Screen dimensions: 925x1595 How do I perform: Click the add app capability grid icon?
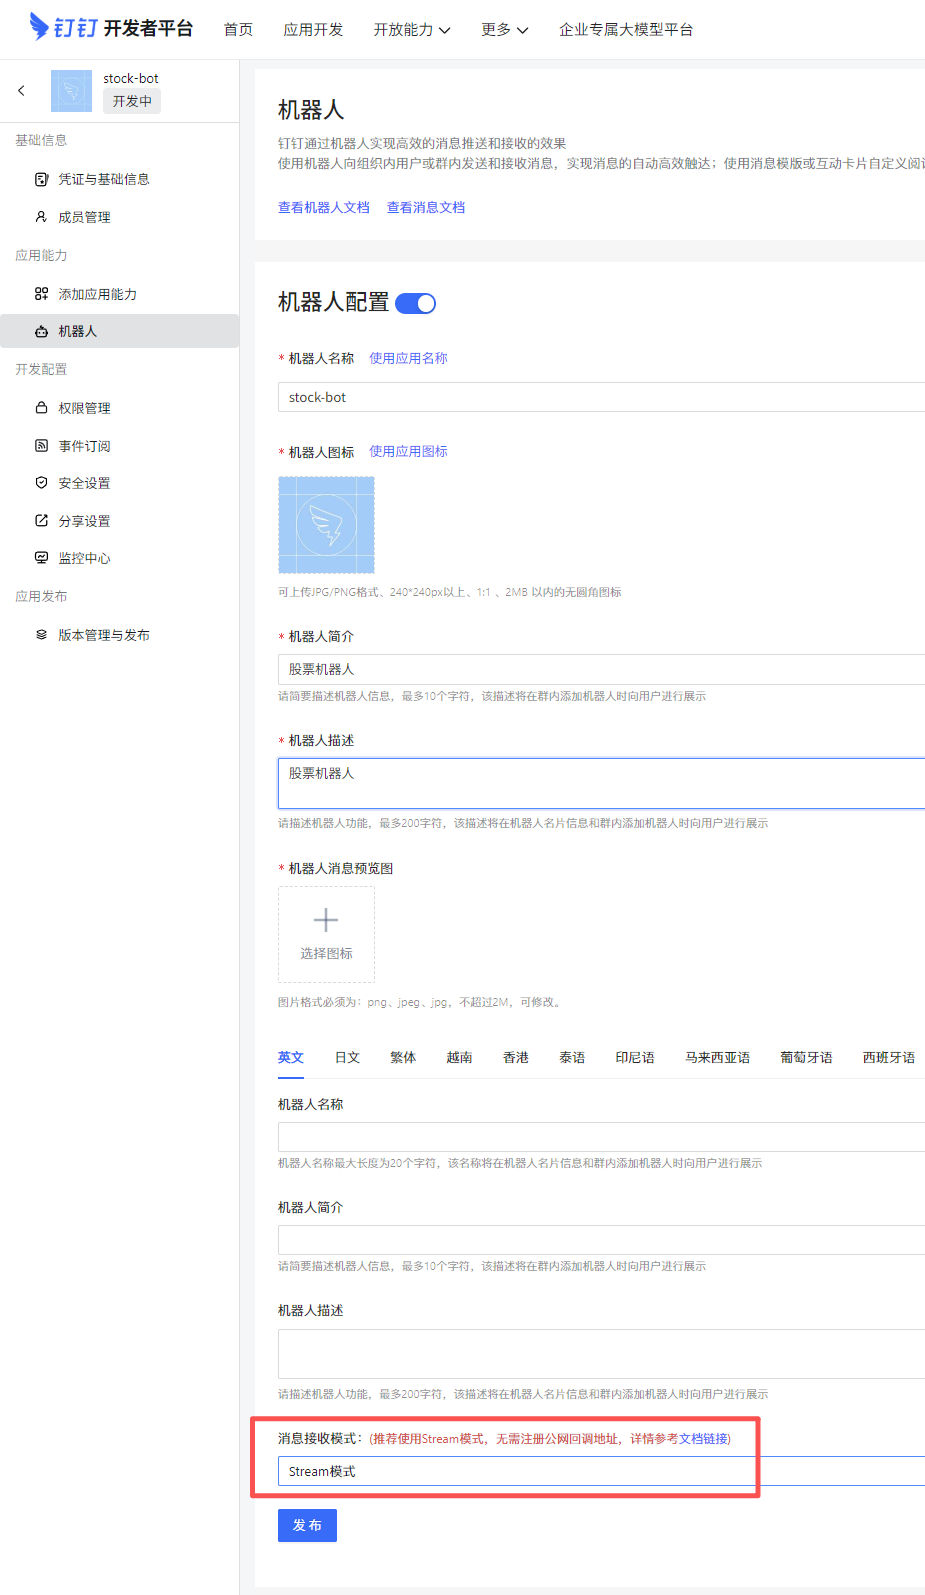(41, 294)
